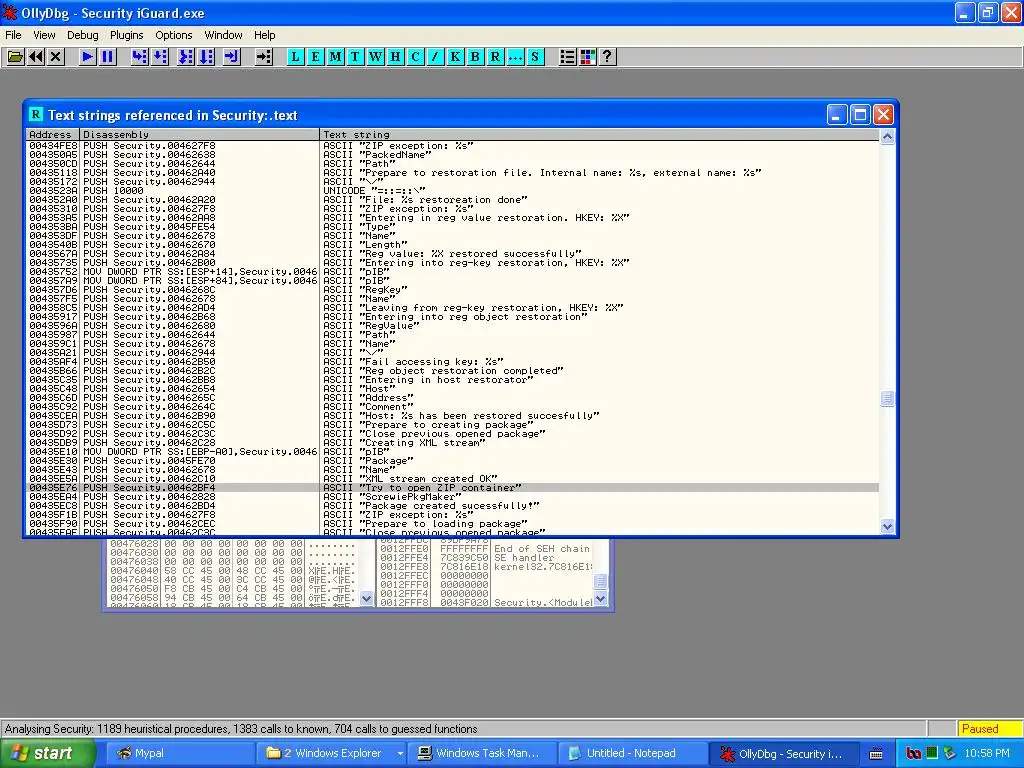Open CPU window with C button
This screenshot has height=768, width=1024.
(415, 57)
